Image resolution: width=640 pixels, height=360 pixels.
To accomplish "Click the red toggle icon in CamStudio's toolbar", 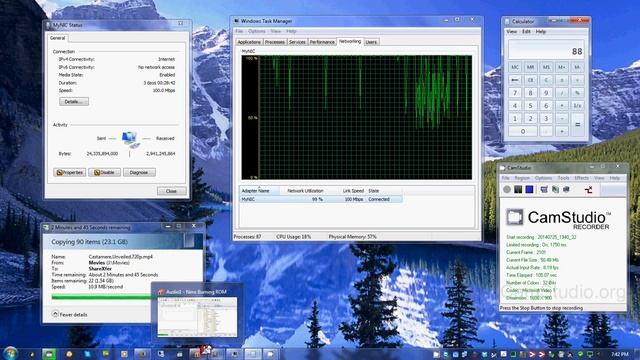I will 589,189.
